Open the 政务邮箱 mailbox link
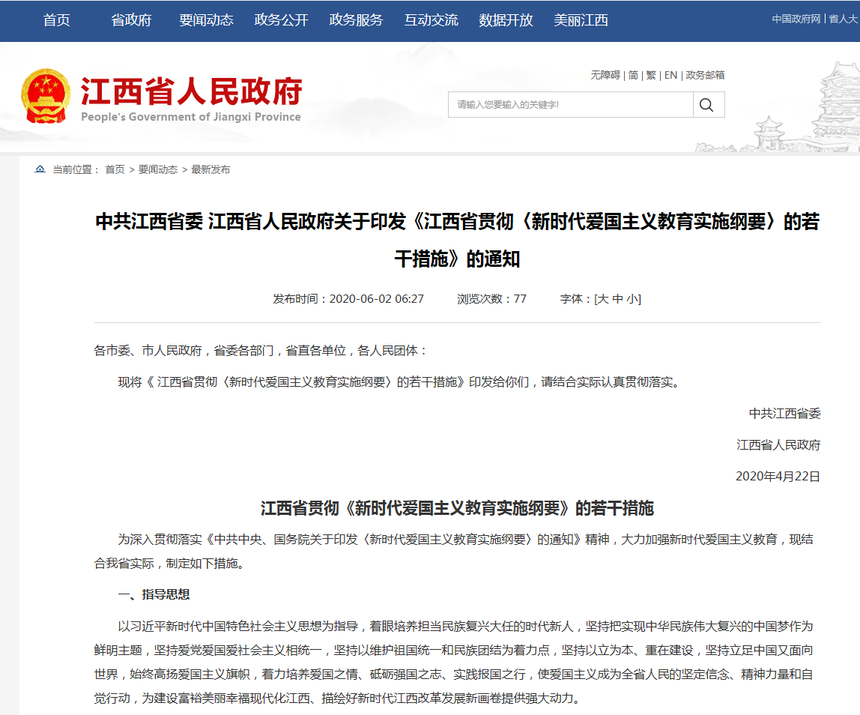 [x=705, y=75]
